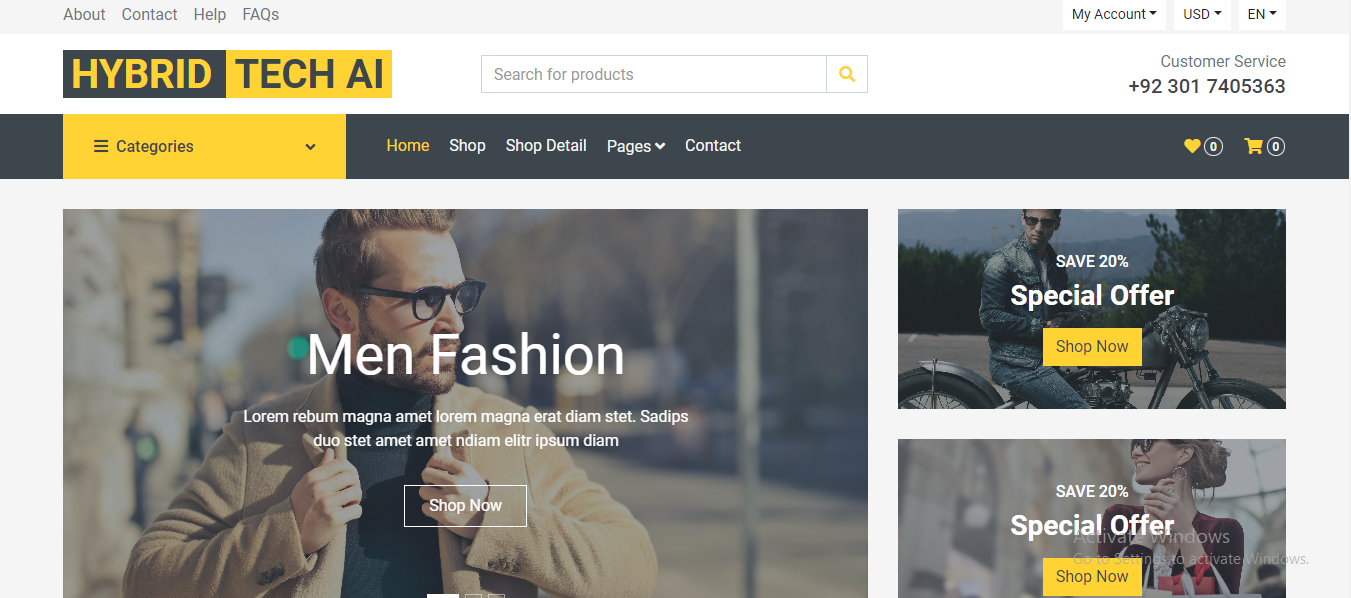Open the woman special offer image
The image size is (1351, 598).
(x=1092, y=518)
